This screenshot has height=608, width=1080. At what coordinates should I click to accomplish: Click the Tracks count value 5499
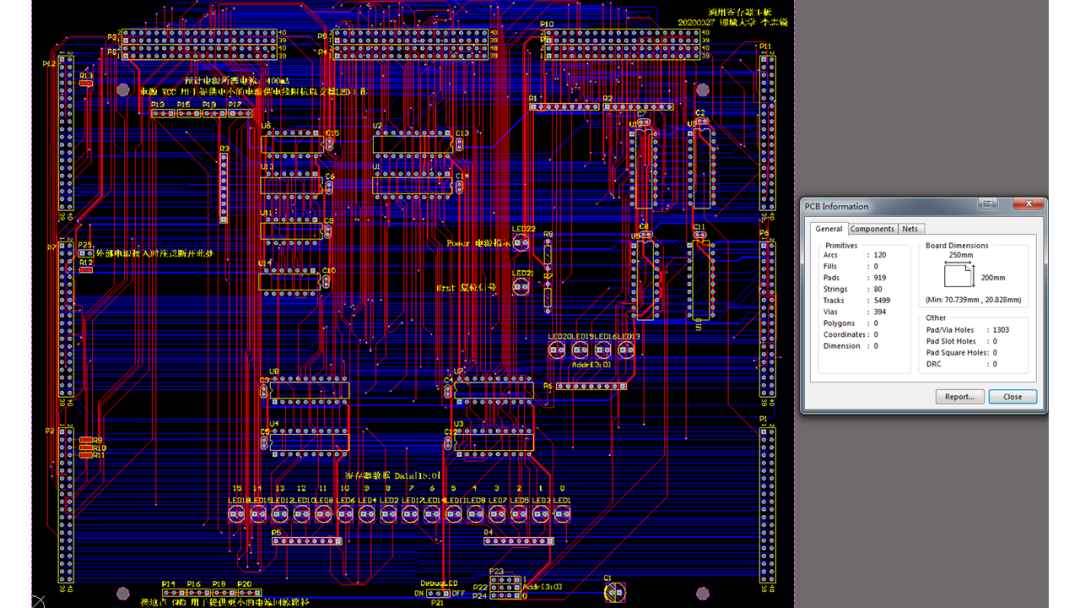tap(882, 300)
